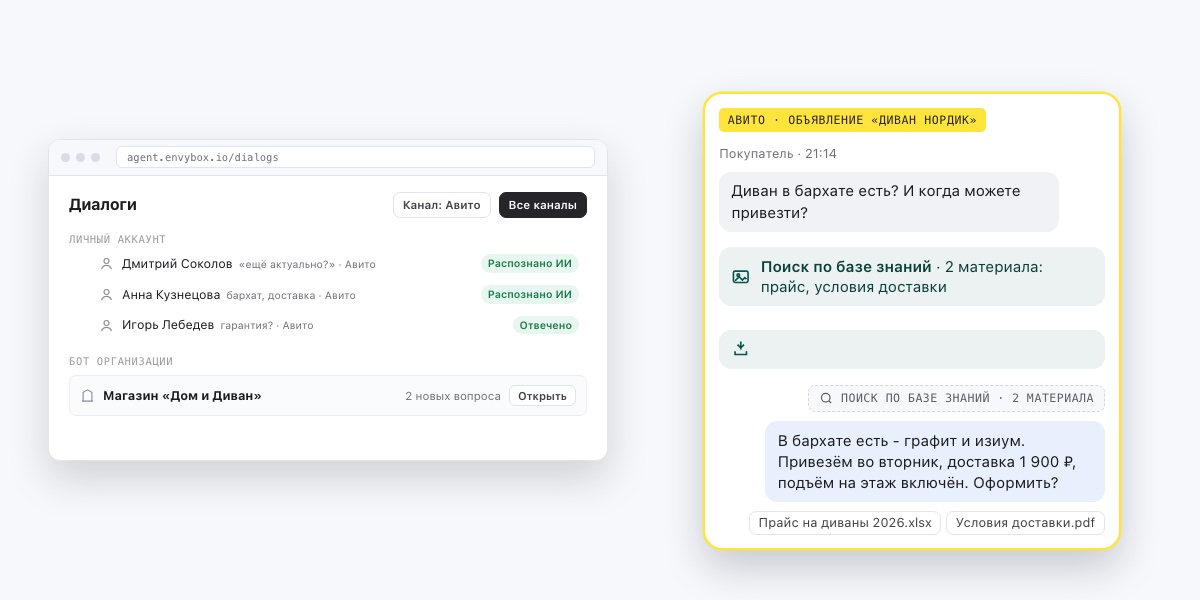This screenshot has width=1200, height=600.
Task: Open the Прайс на диваны 2026.xlsx attachment
Action: click(x=845, y=523)
